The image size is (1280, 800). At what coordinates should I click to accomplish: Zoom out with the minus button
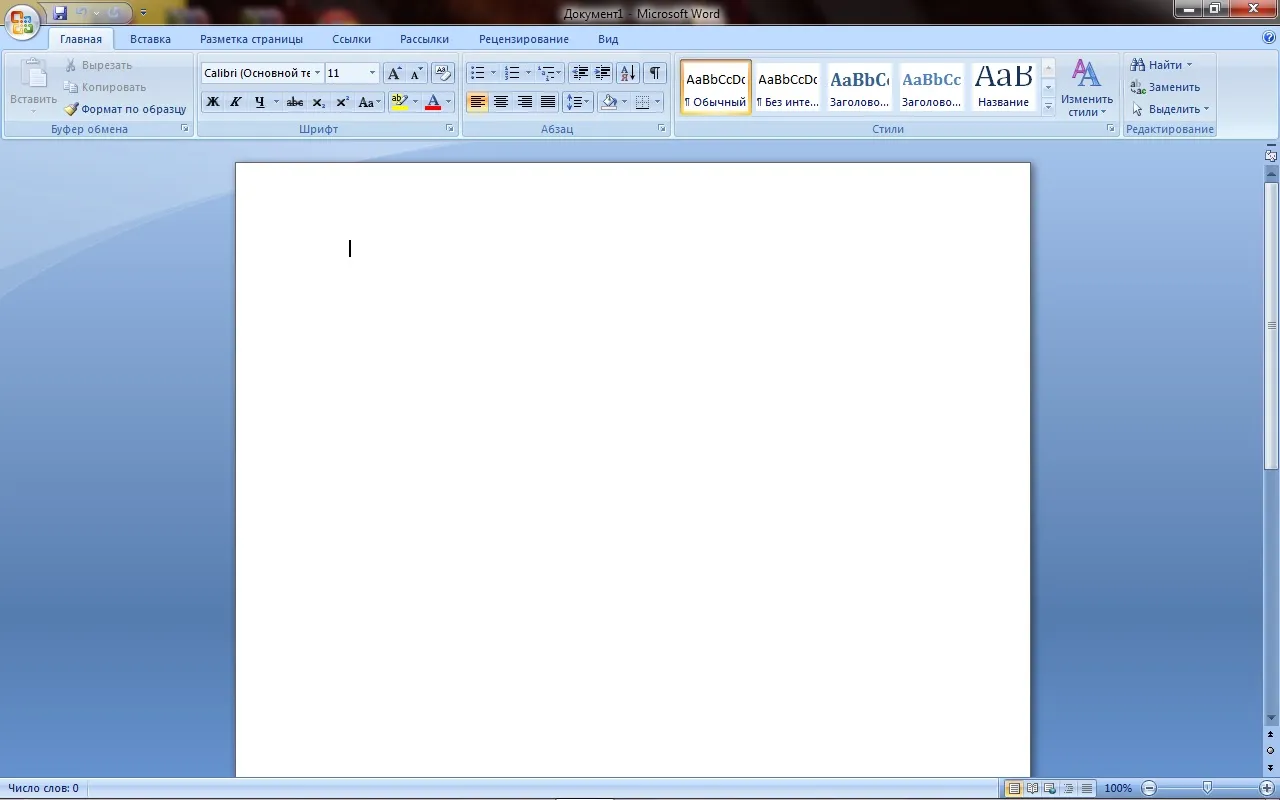(x=1149, y=788)
